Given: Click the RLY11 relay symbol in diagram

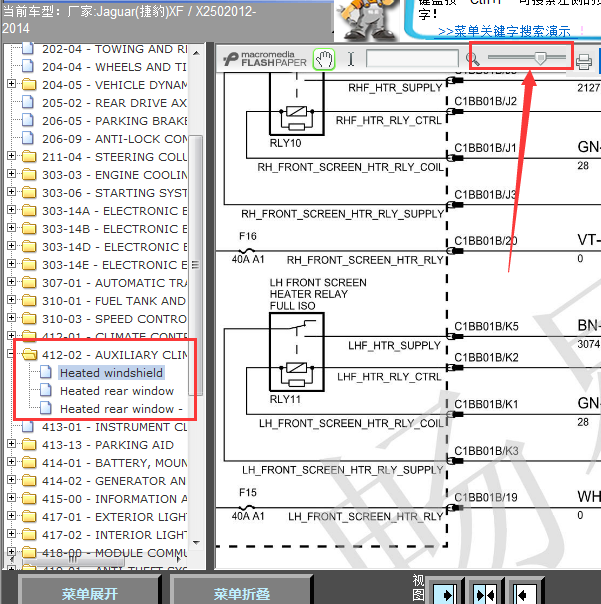Looking at the screenshot, I should tap(297, 352).
